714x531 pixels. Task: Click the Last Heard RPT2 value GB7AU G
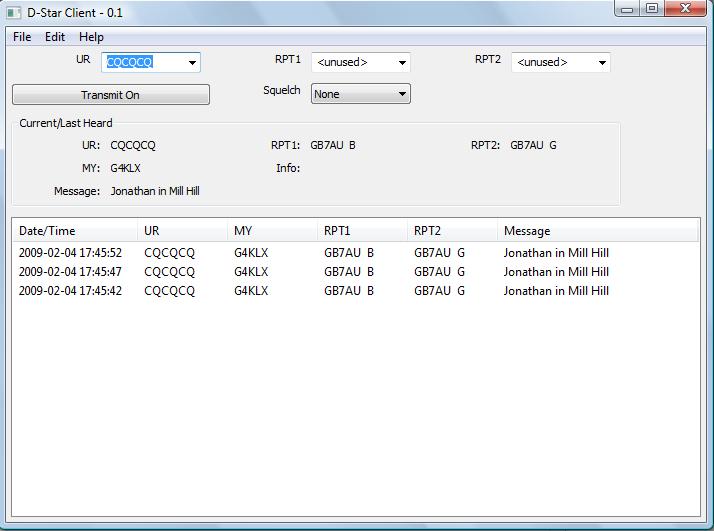pos(533,145)
